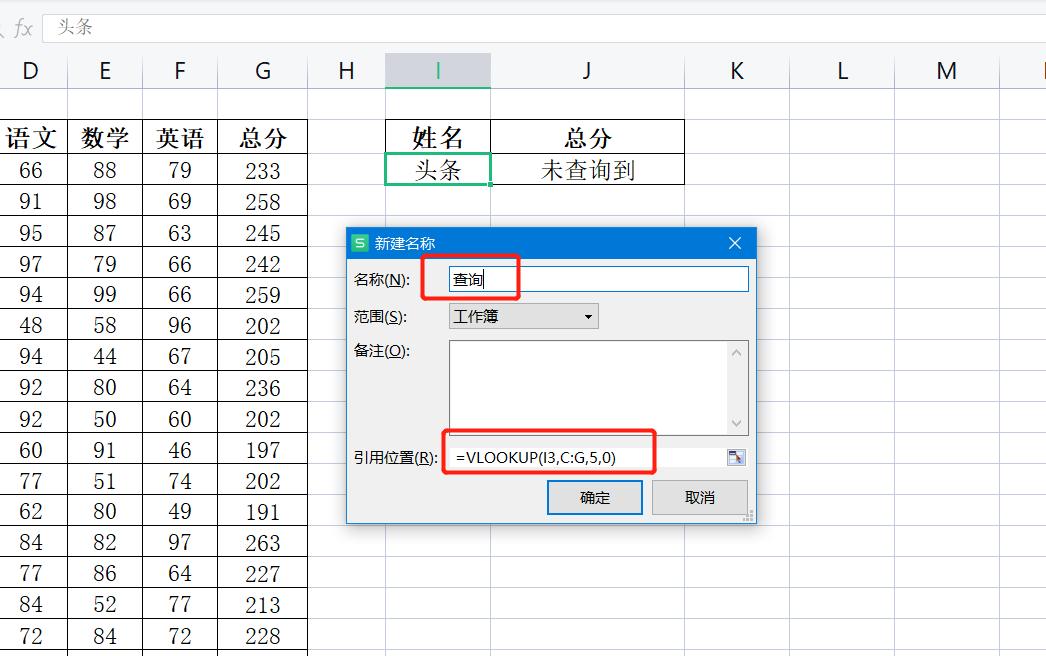This screenshot has width=1046, height=656.
Task: Select column I header
Action: click(437, 71)
